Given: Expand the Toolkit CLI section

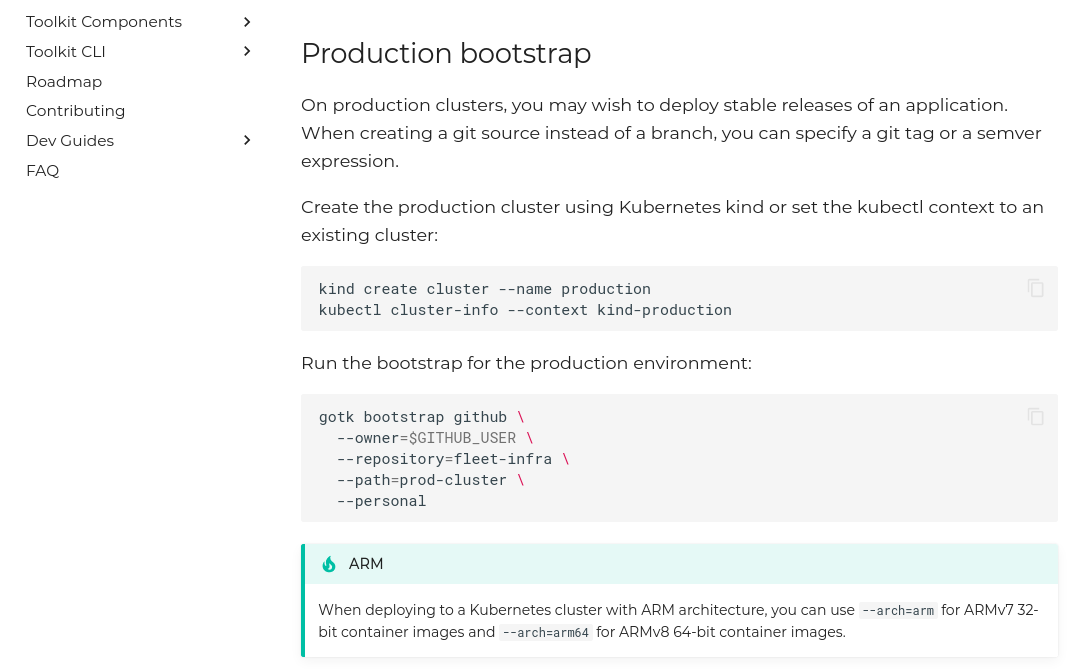Looking at the screenshot, I should [x=65, y=51].
